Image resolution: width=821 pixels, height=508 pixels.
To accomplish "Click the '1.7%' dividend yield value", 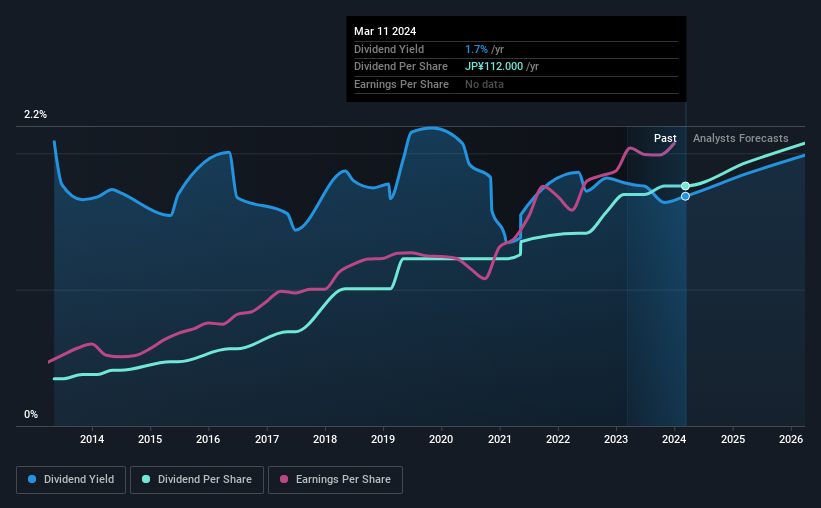I will click(x=476, y=49).
